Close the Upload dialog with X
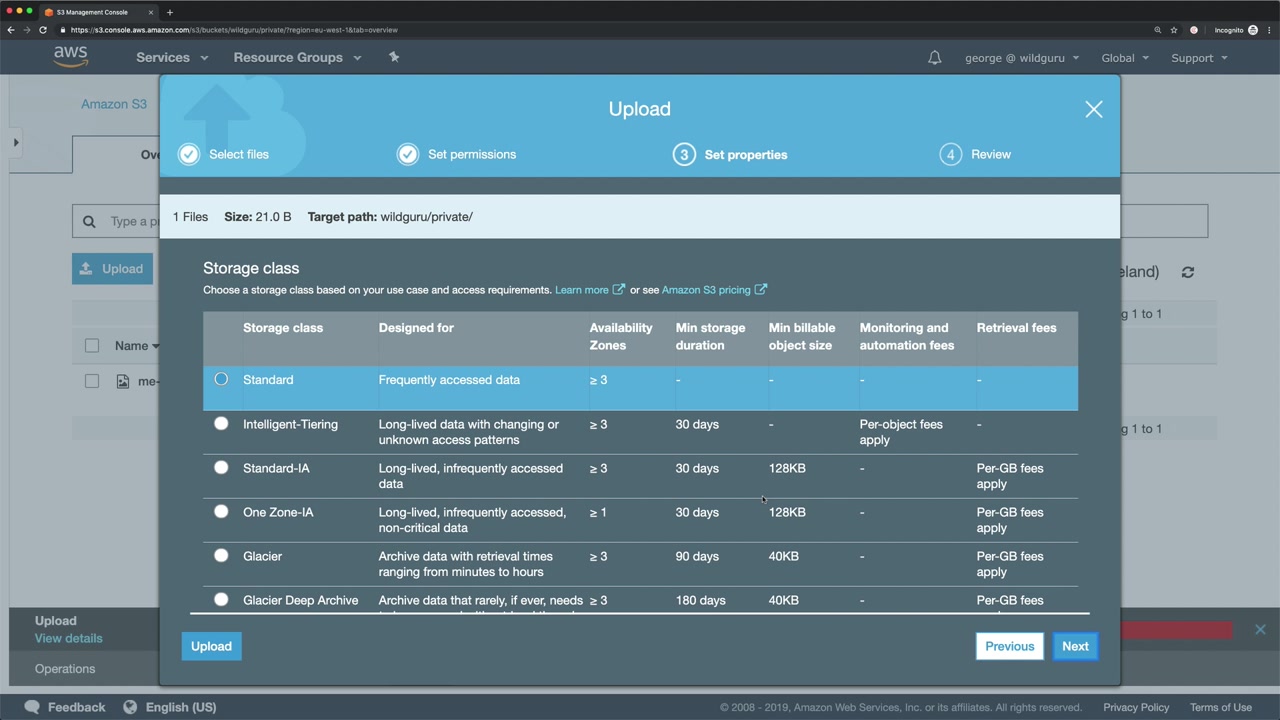 [x=1094, y=109]
